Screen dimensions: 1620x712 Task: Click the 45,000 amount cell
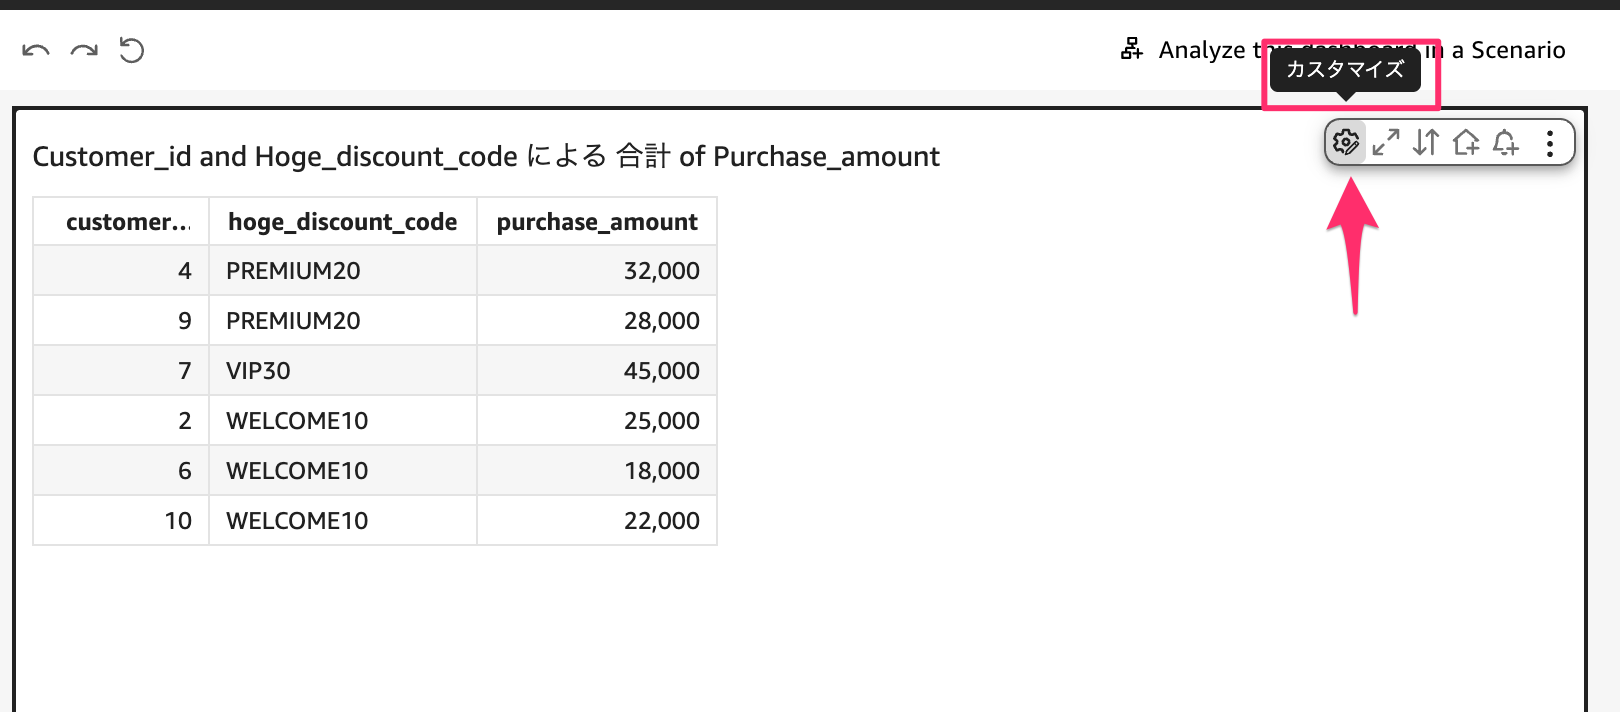click(x=597, y=371)
